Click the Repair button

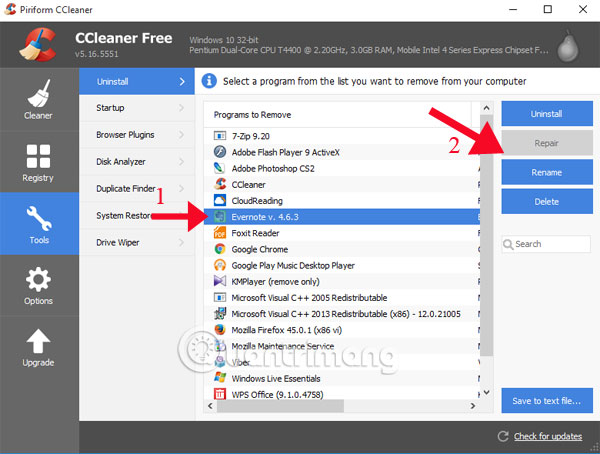pyautogui.click(x=547, y=143)
